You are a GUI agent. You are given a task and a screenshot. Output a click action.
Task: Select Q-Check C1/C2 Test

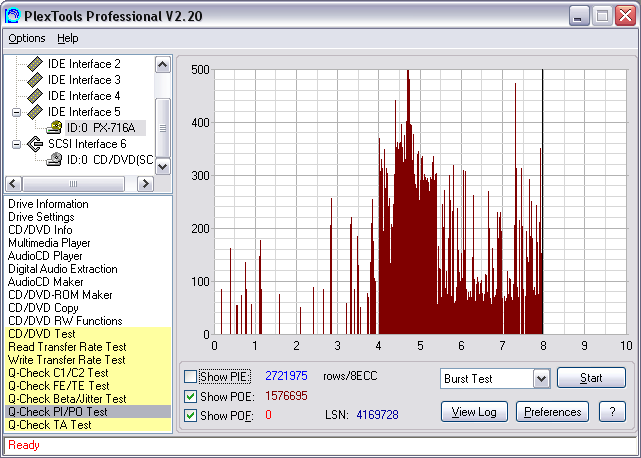88,373
